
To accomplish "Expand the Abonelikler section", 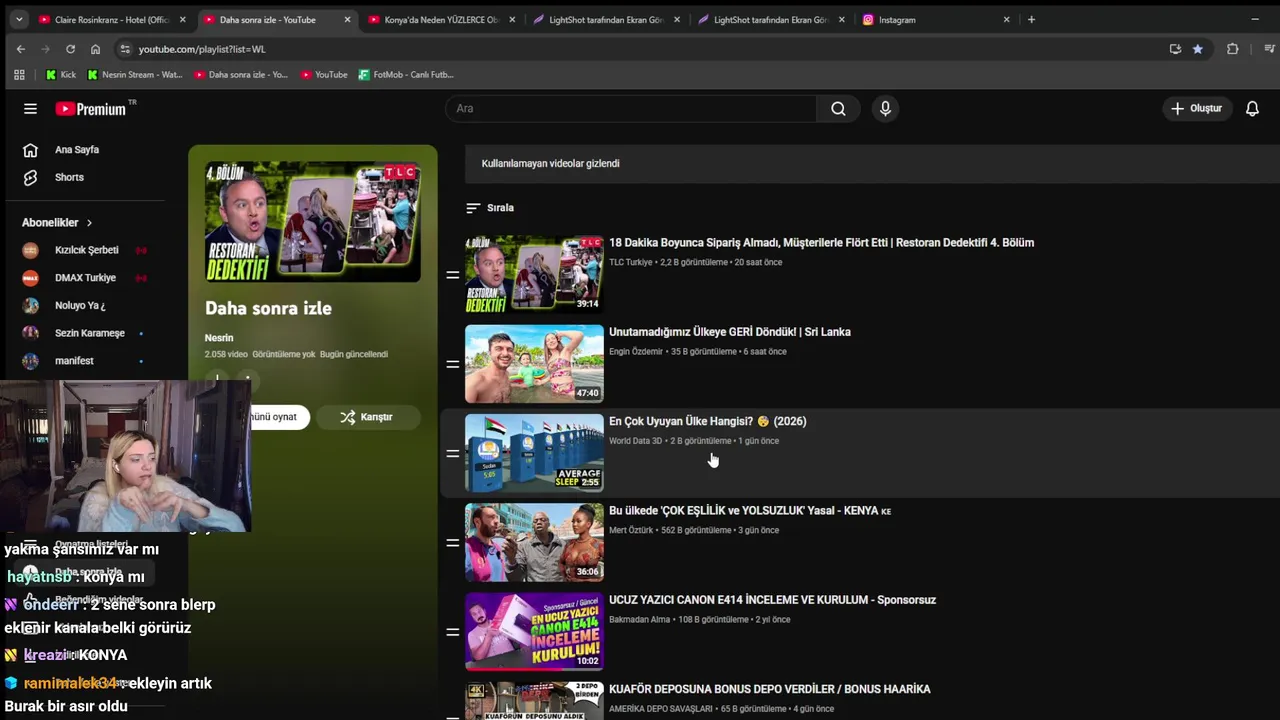I will pyautogui.click(x=57, y=223).
